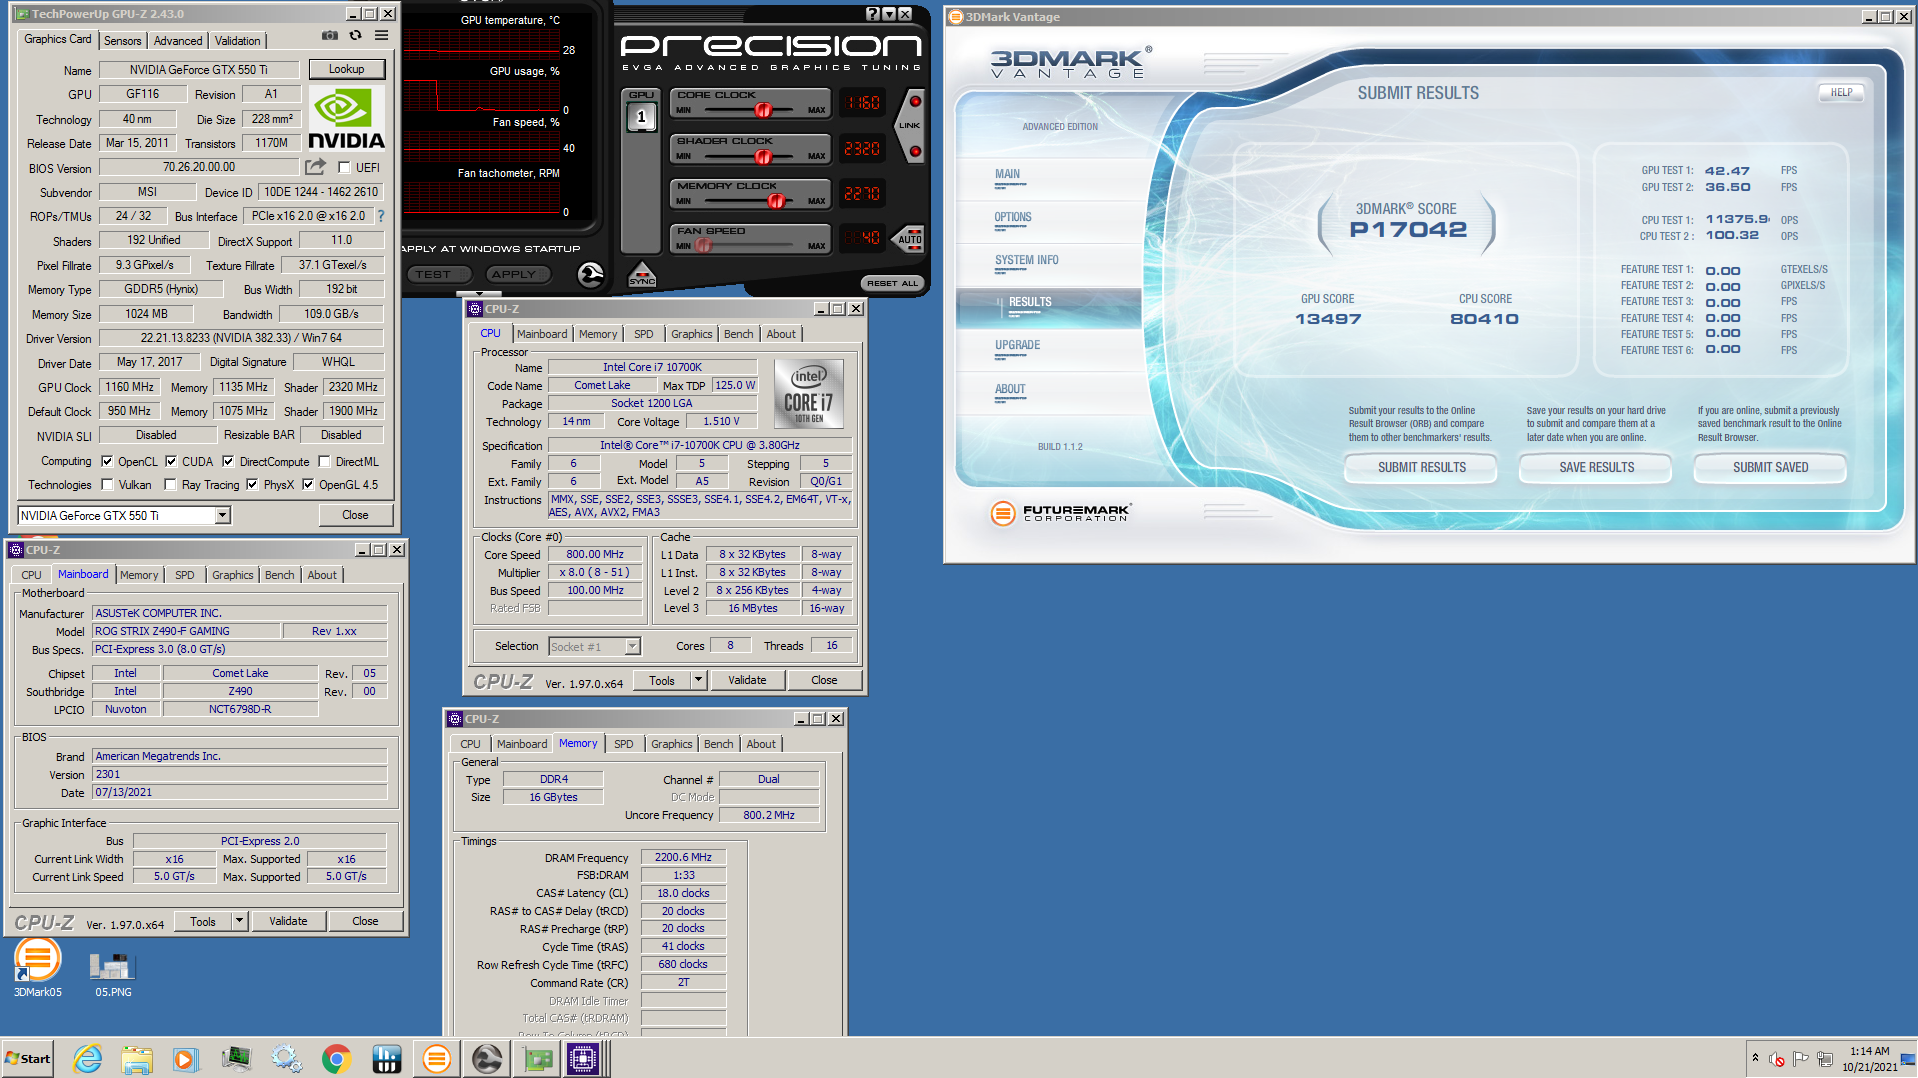
Task: Switch to Advanced tab in GPU-Z
Action: pos(178,40)
